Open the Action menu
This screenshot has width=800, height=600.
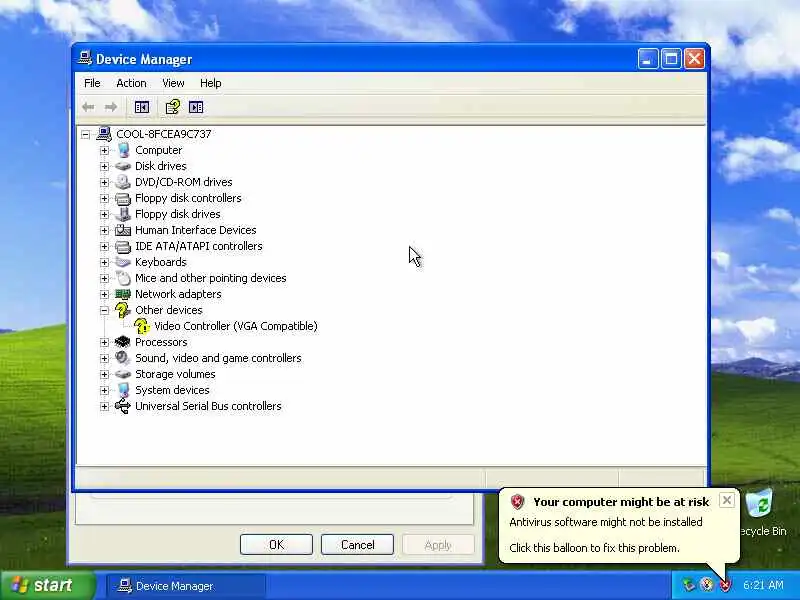point(131,83)
